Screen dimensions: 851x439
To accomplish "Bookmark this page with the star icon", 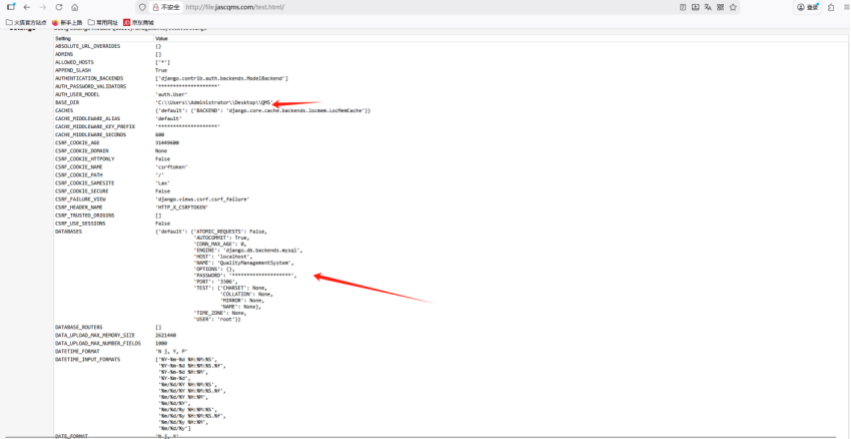I will pos(733,7).
